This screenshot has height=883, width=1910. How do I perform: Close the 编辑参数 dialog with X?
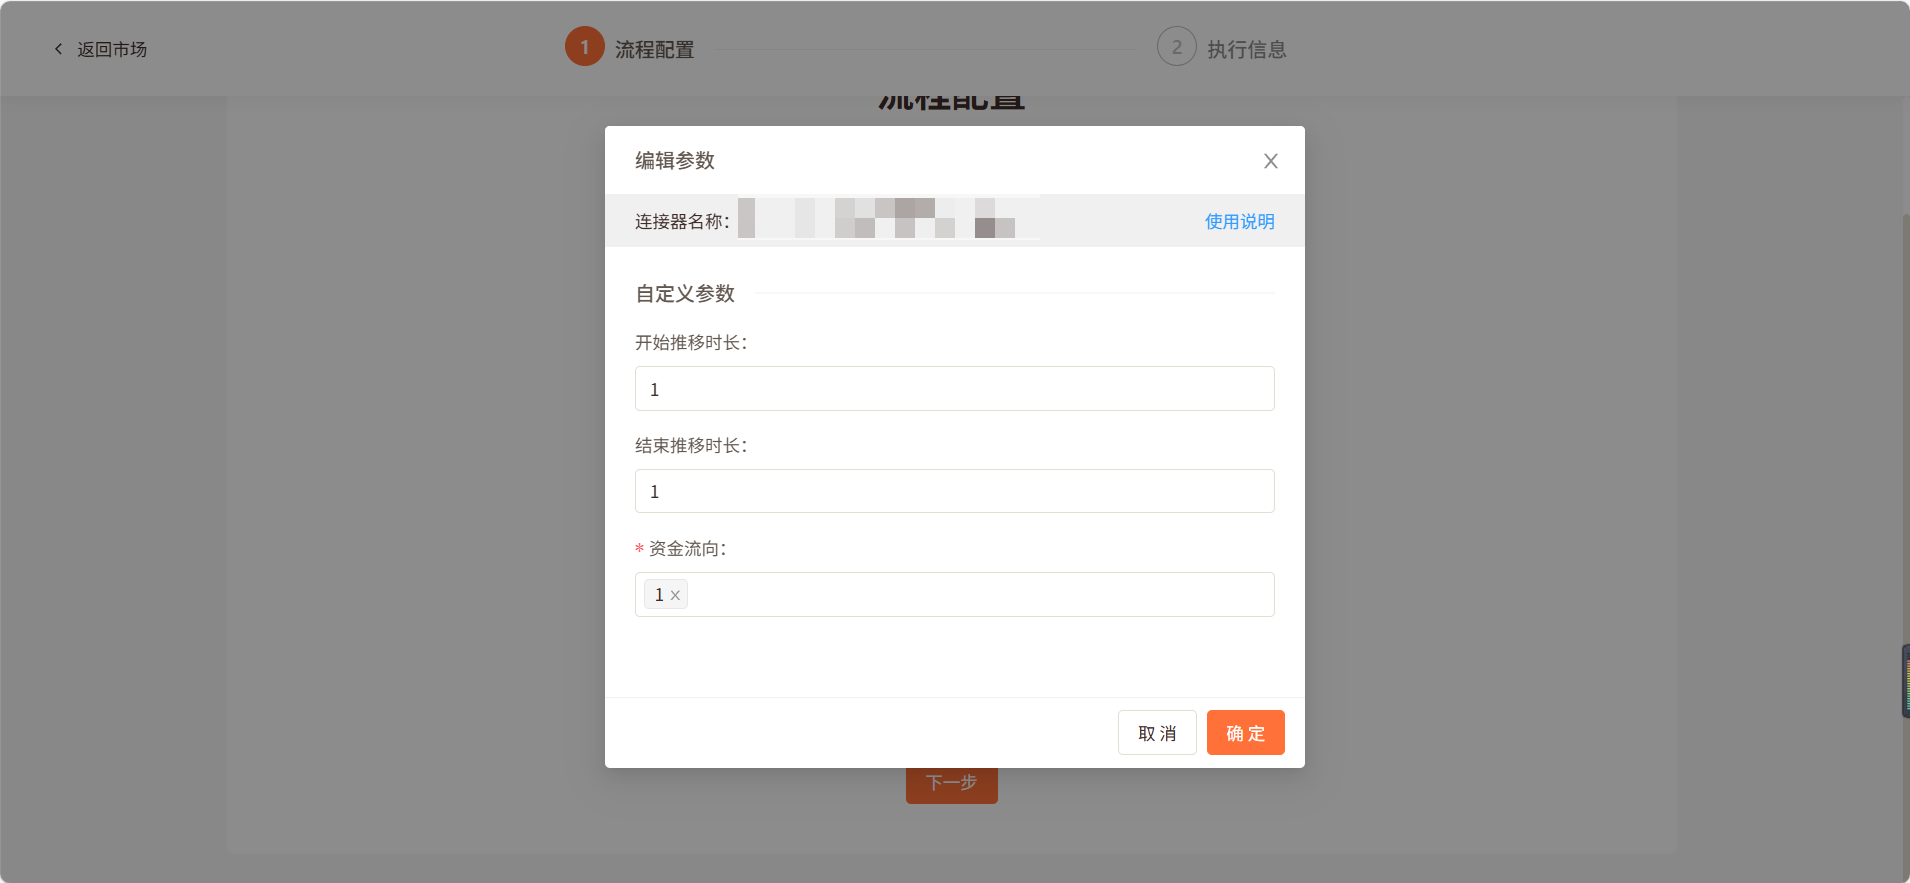(x=1270, y=161)
